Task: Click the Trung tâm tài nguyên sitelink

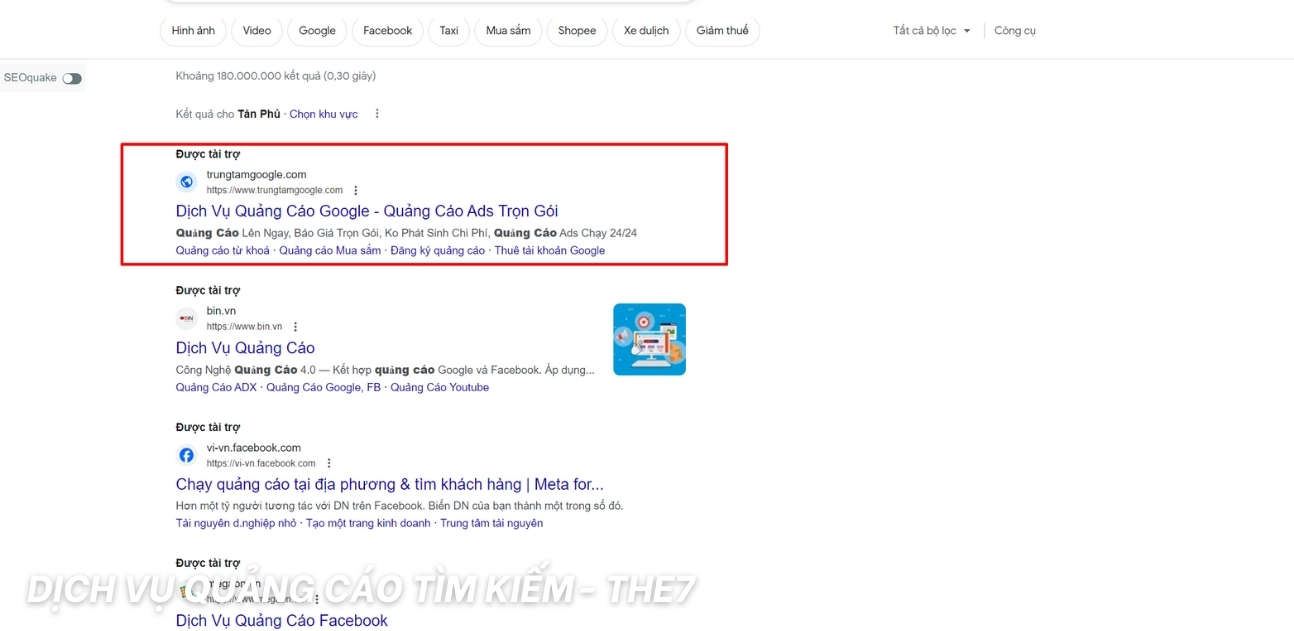Action: click(x=492, y=522)
